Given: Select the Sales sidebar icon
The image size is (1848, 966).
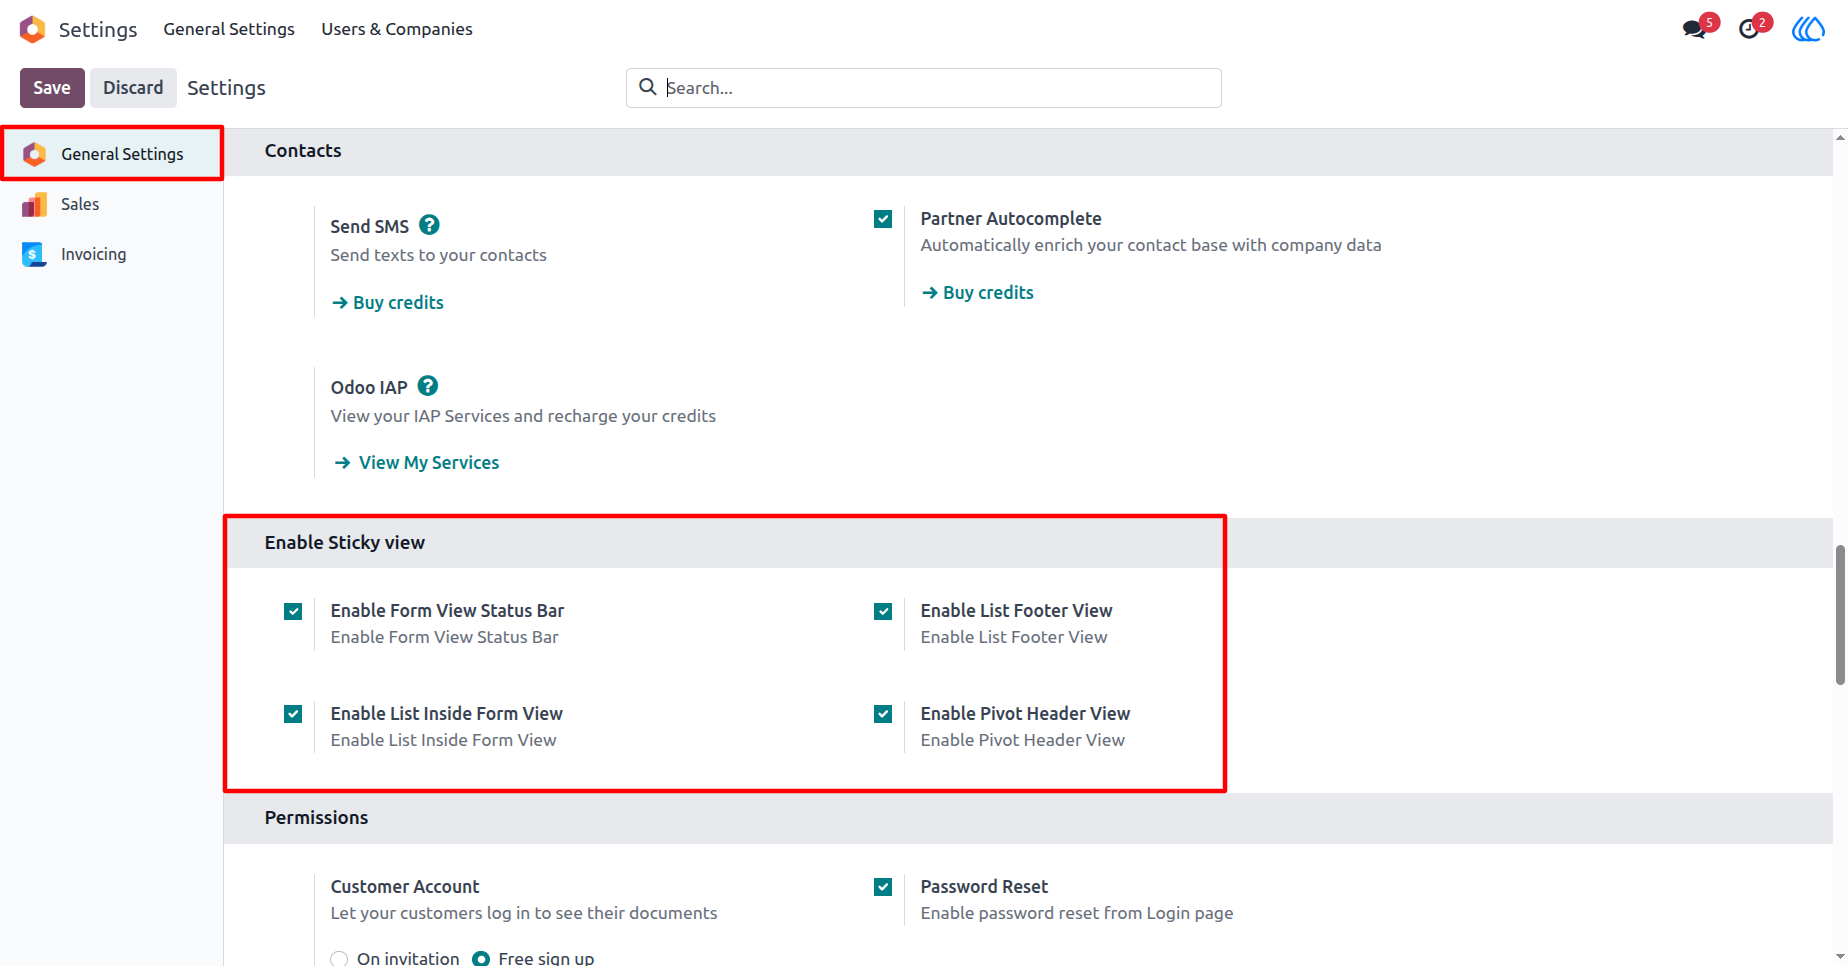Looking at the screenshot, I should point(34,204).
